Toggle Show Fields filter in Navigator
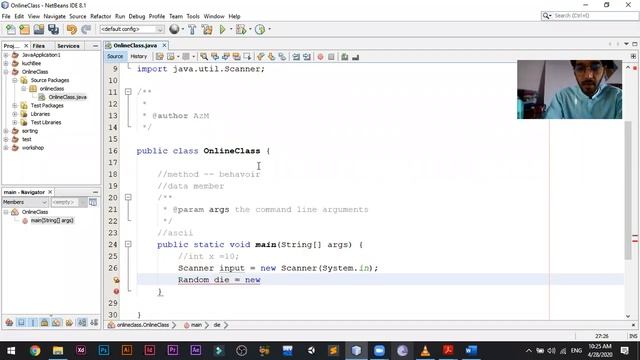 click(x=21, y=323)
